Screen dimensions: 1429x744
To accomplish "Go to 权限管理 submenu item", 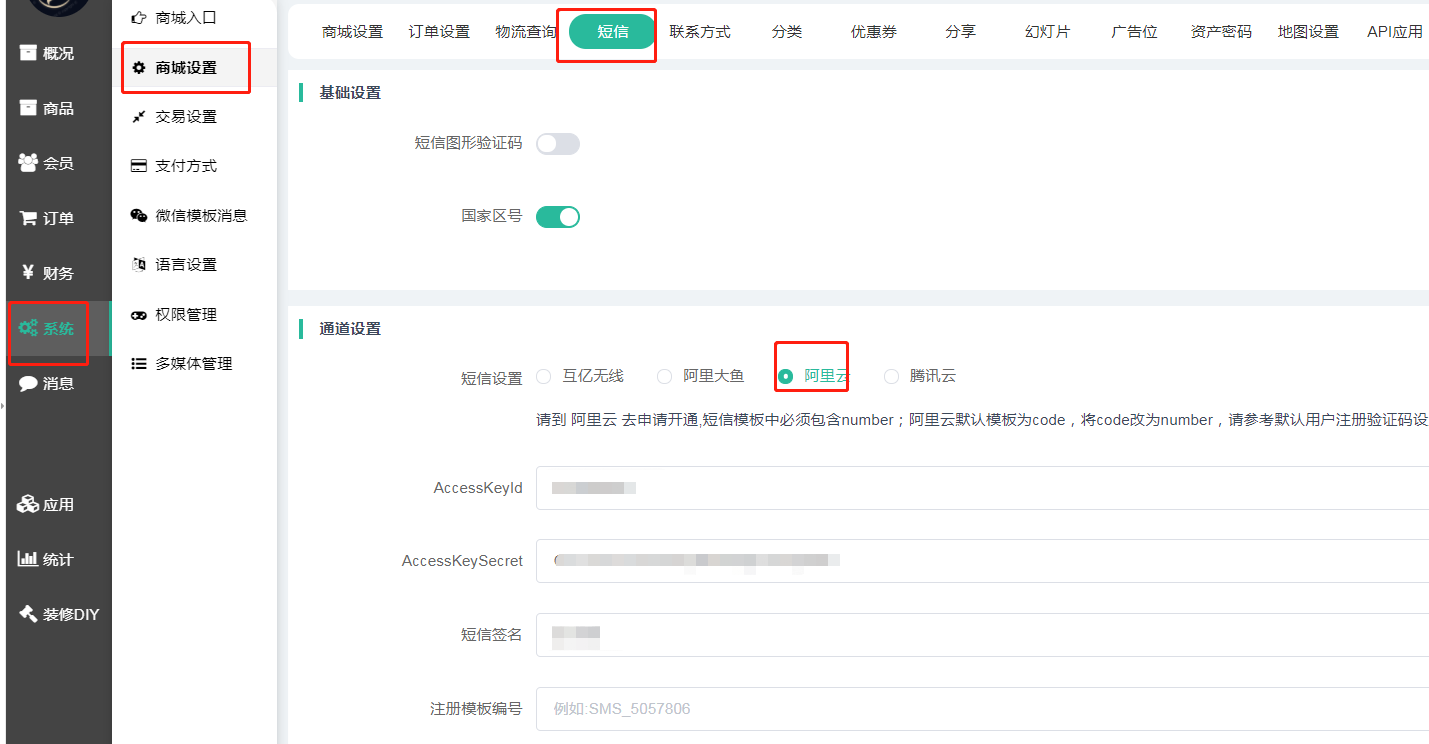I will pos(186,315).
